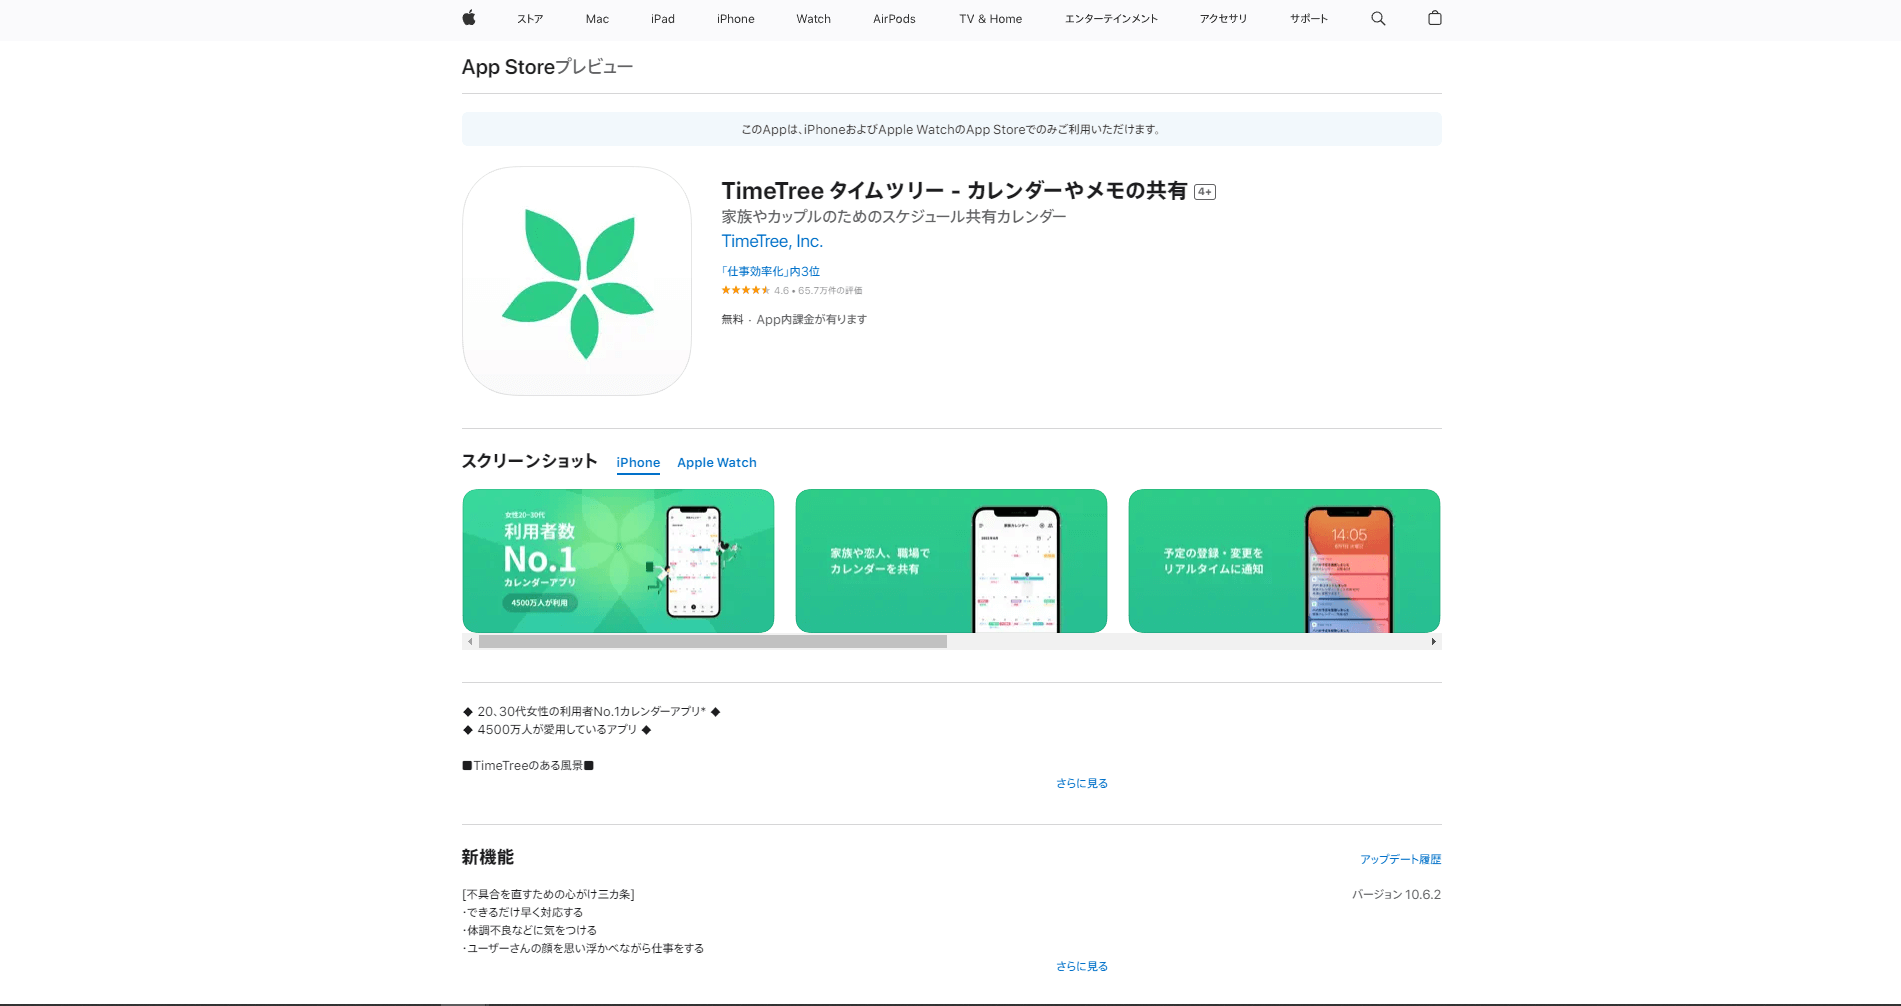Click the horizontal screenshot scrollbar thumb
Image resolution: width=1901 pixels, height=1006 pixels.
pyautogui.click(x=713, y=642)
